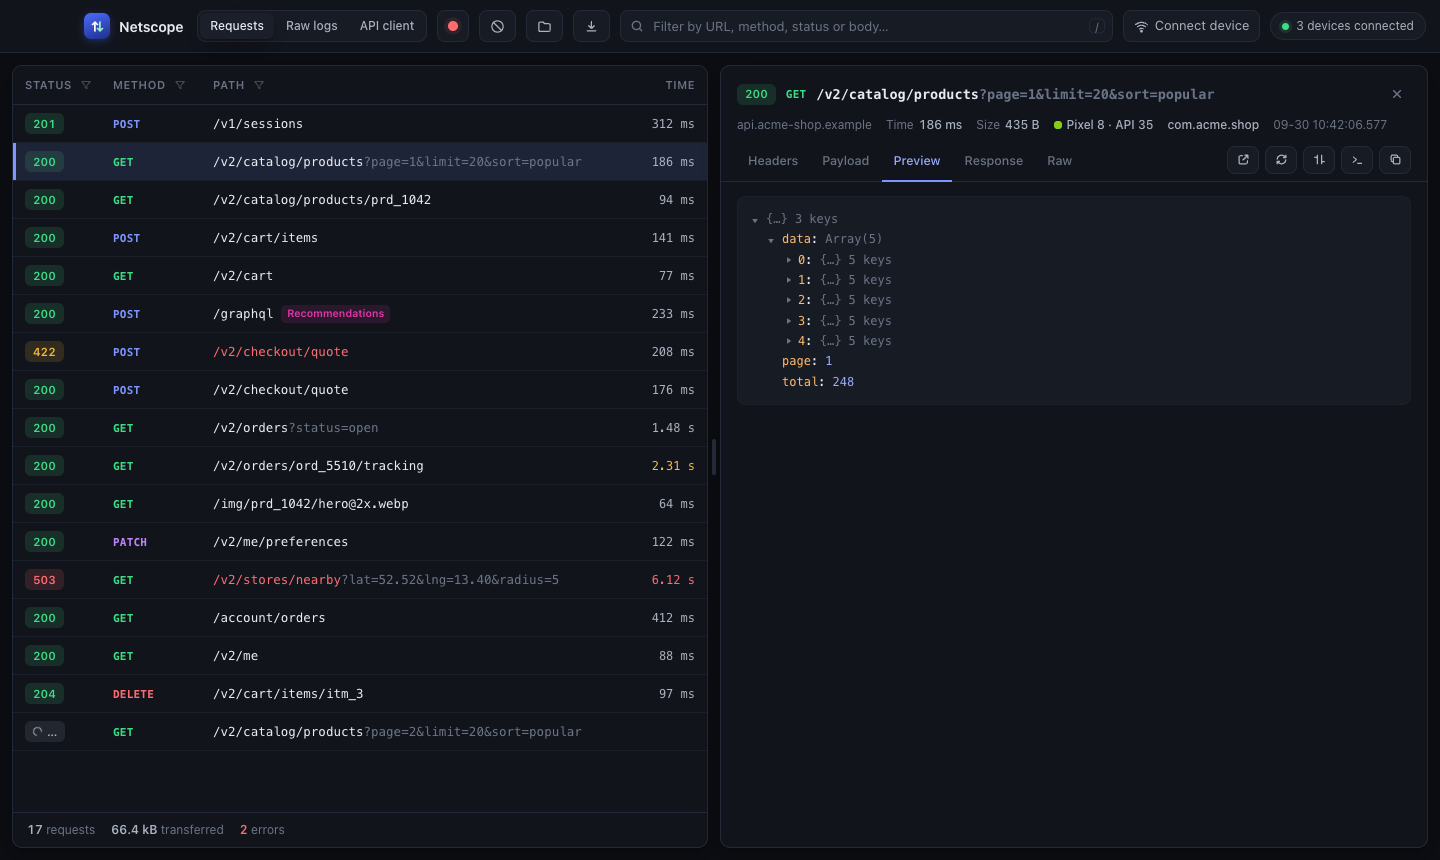Collapse the data Array(5) node
The width and height of the screenshot is (1440, 860).
(x=771, y=240)
